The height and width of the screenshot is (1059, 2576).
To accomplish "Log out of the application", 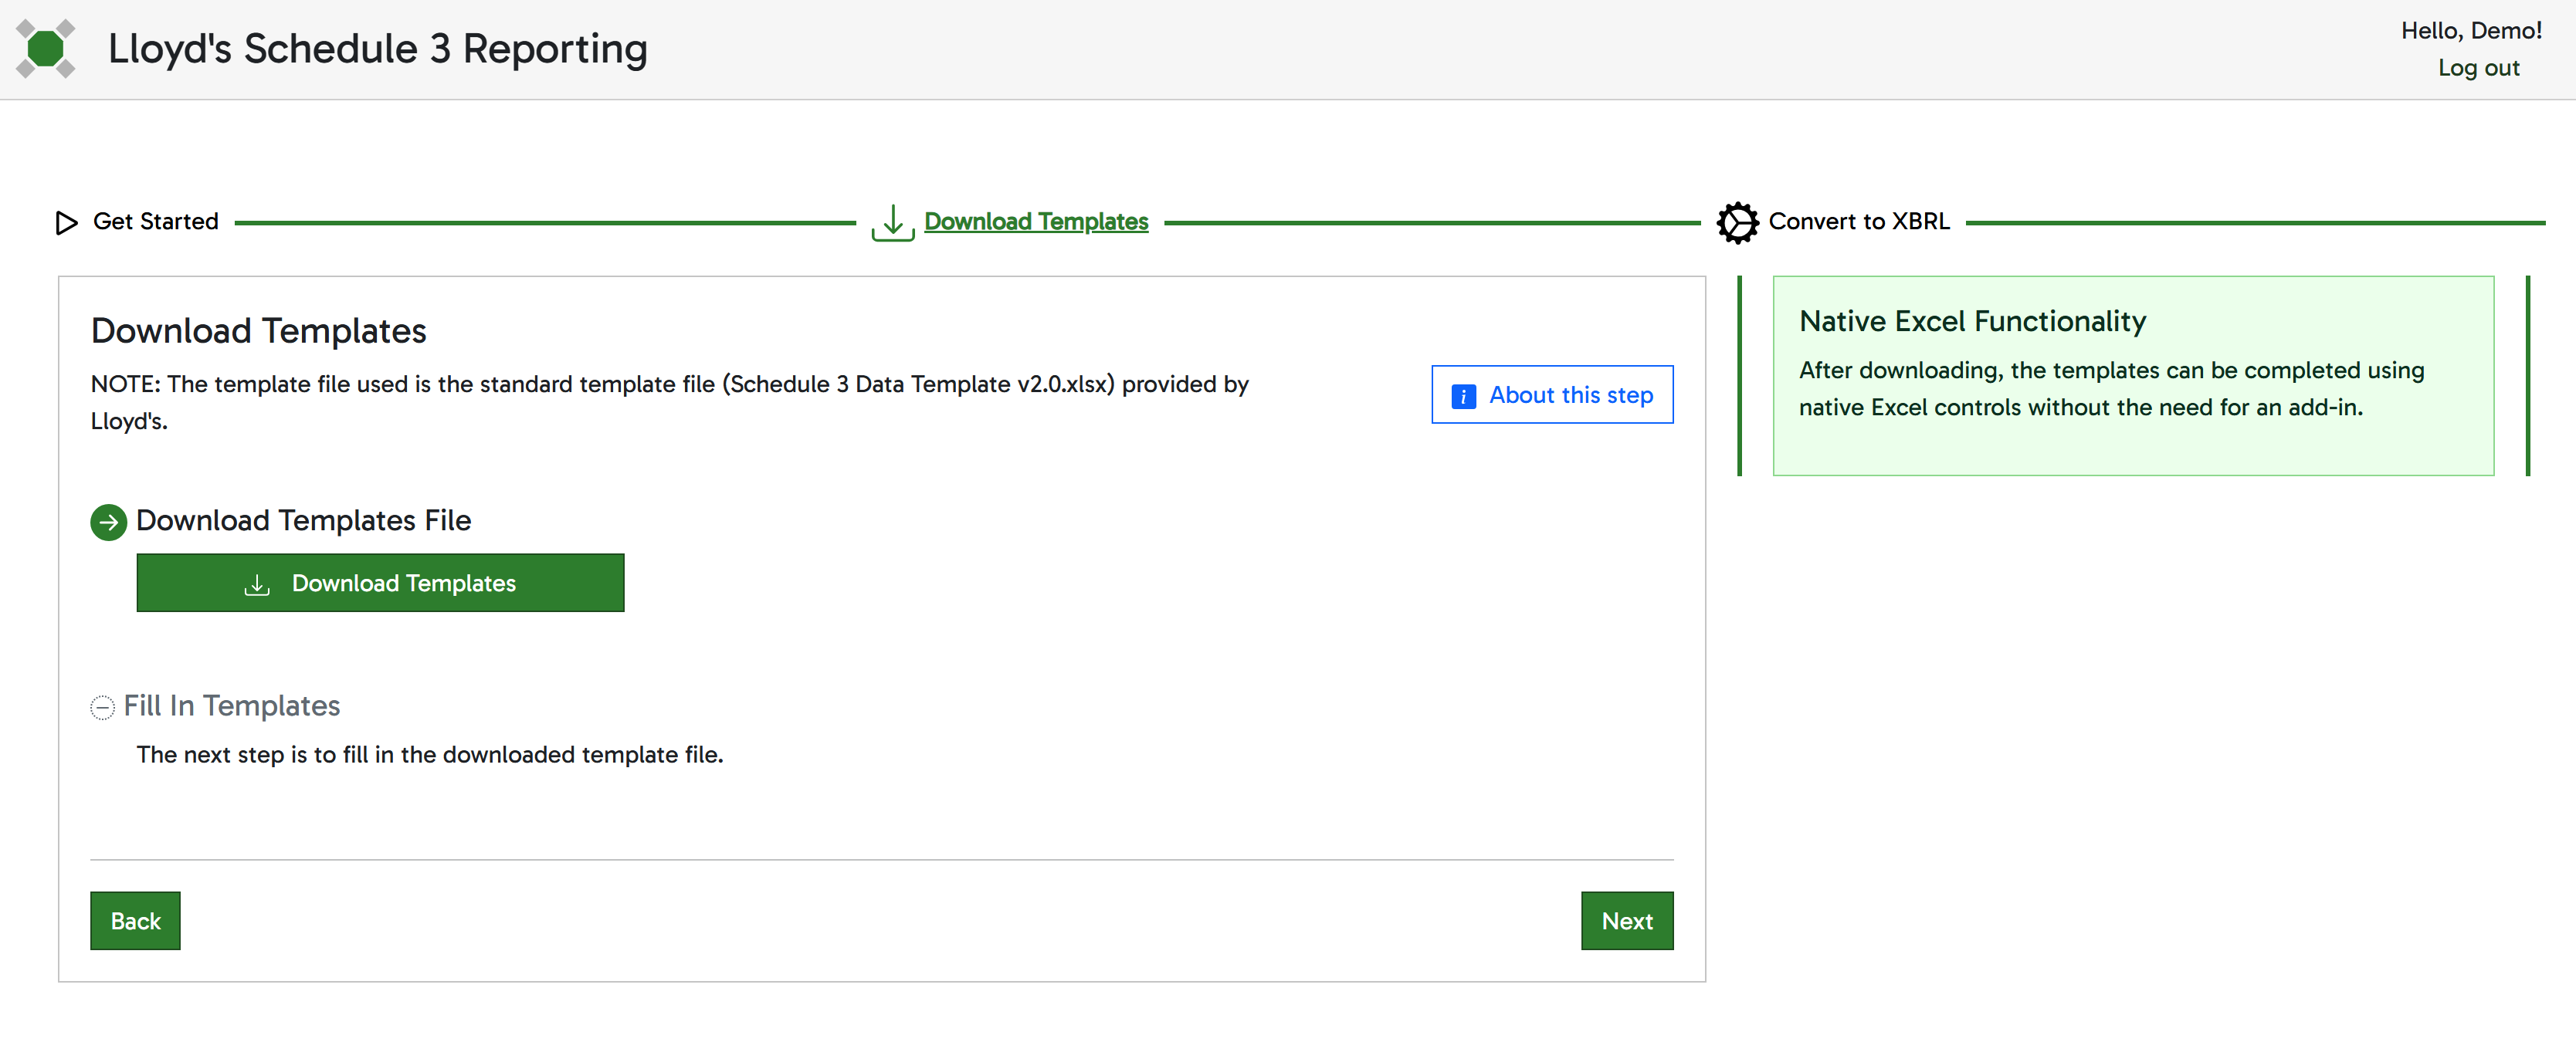I will point(2479,68).
